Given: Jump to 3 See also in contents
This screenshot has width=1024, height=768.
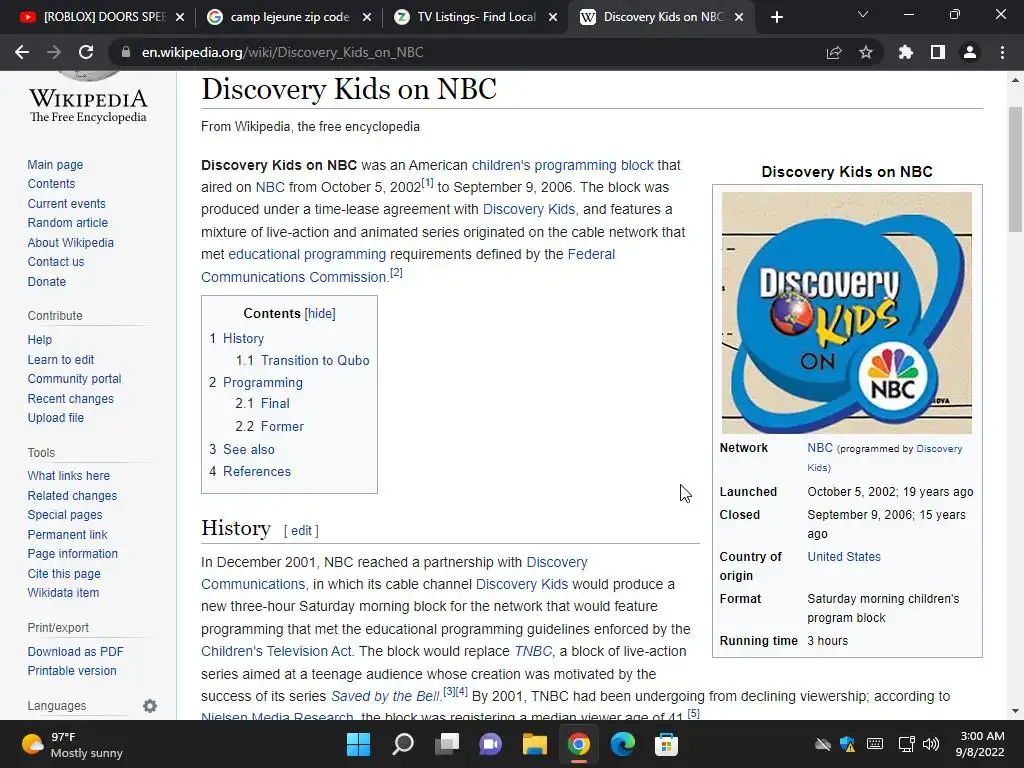Looking at the screenshot, I should [x=242, y=449].
